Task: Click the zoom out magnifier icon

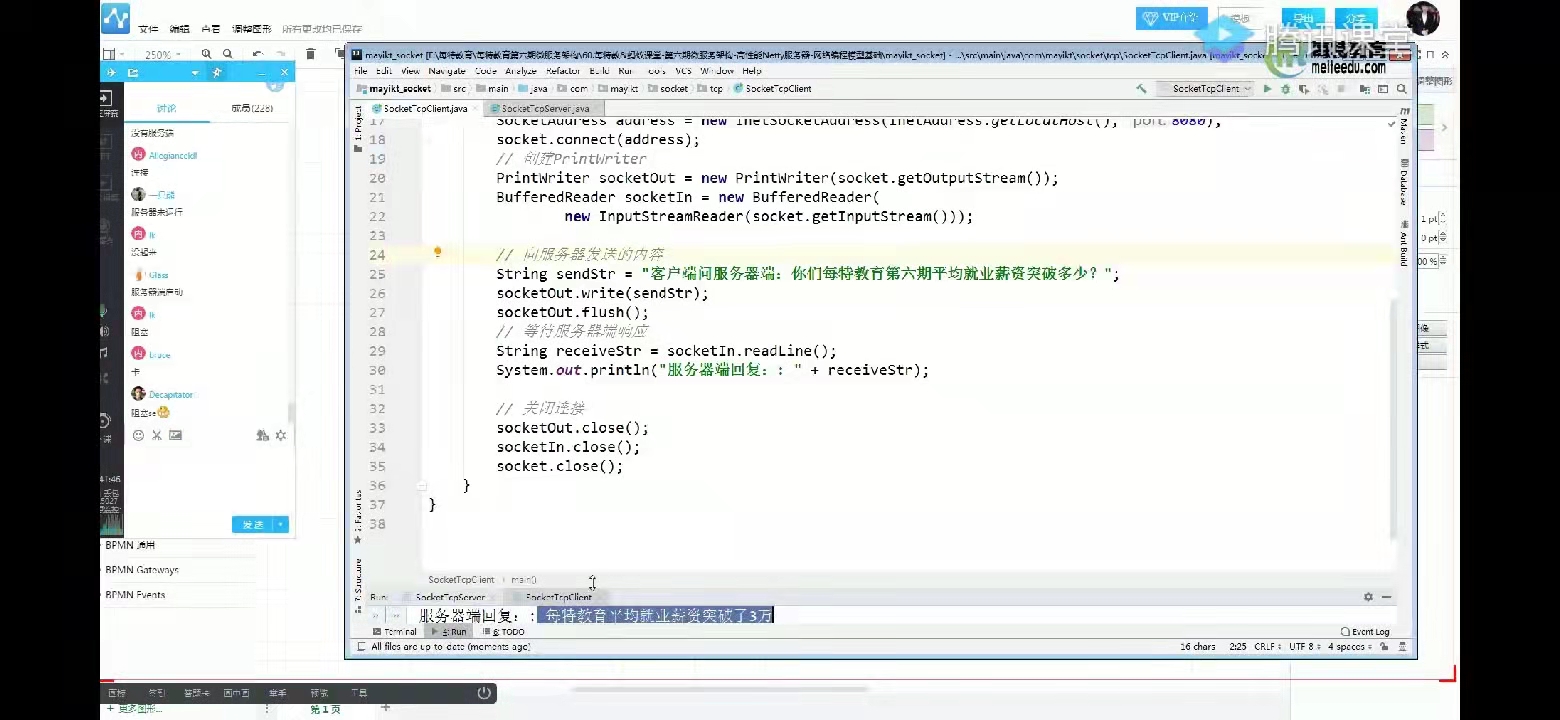Action: click(228, 54)
